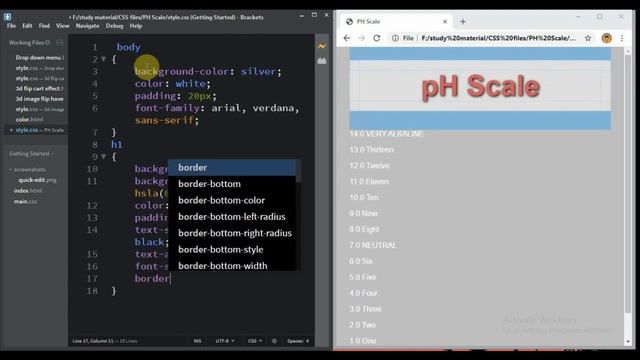Open the CSS language mode dropdown

click(x=255, y=341)
